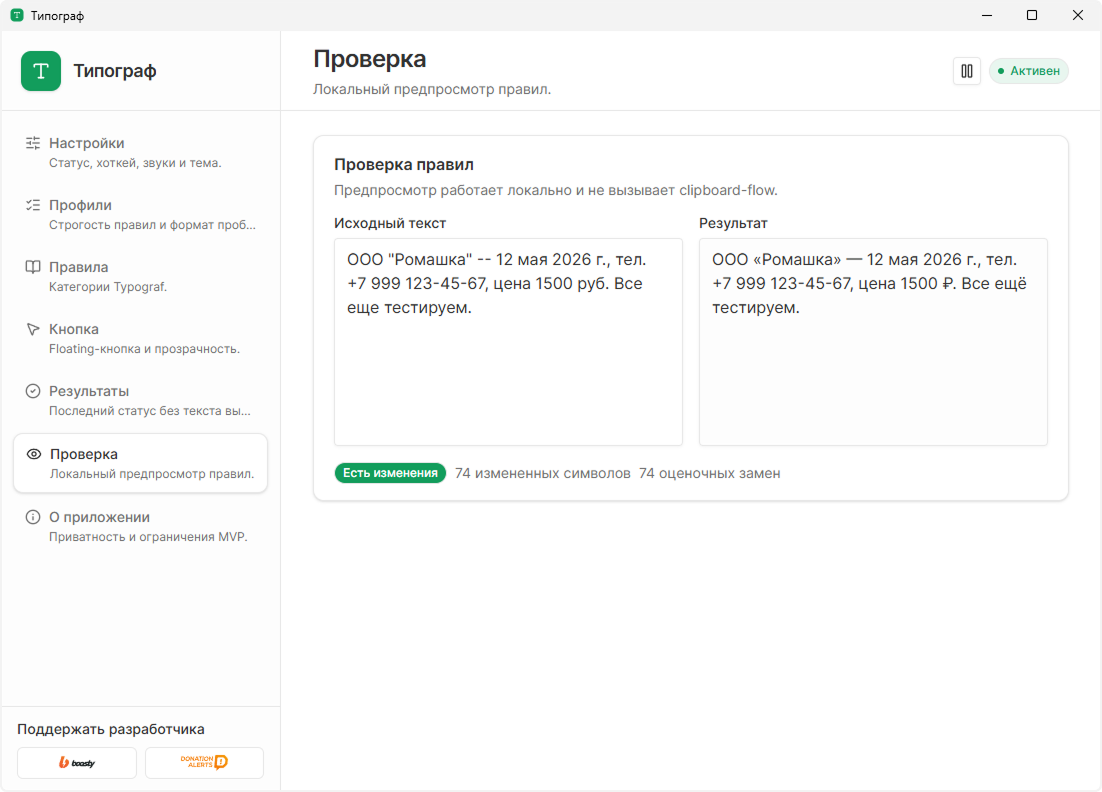Switch to the Профили section
Image resolution: width=1102 pixels, height=792 pixels.
[x=141, y=214]
